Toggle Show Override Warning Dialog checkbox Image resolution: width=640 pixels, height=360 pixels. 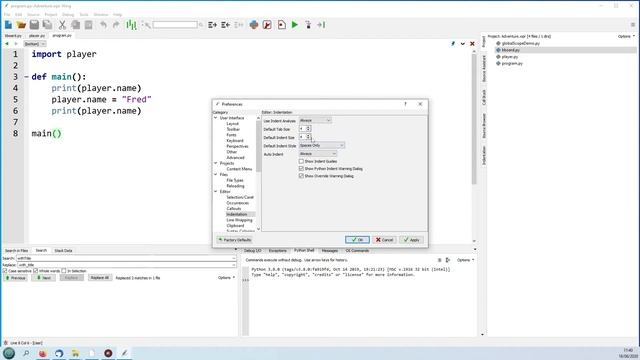(301, 176)
